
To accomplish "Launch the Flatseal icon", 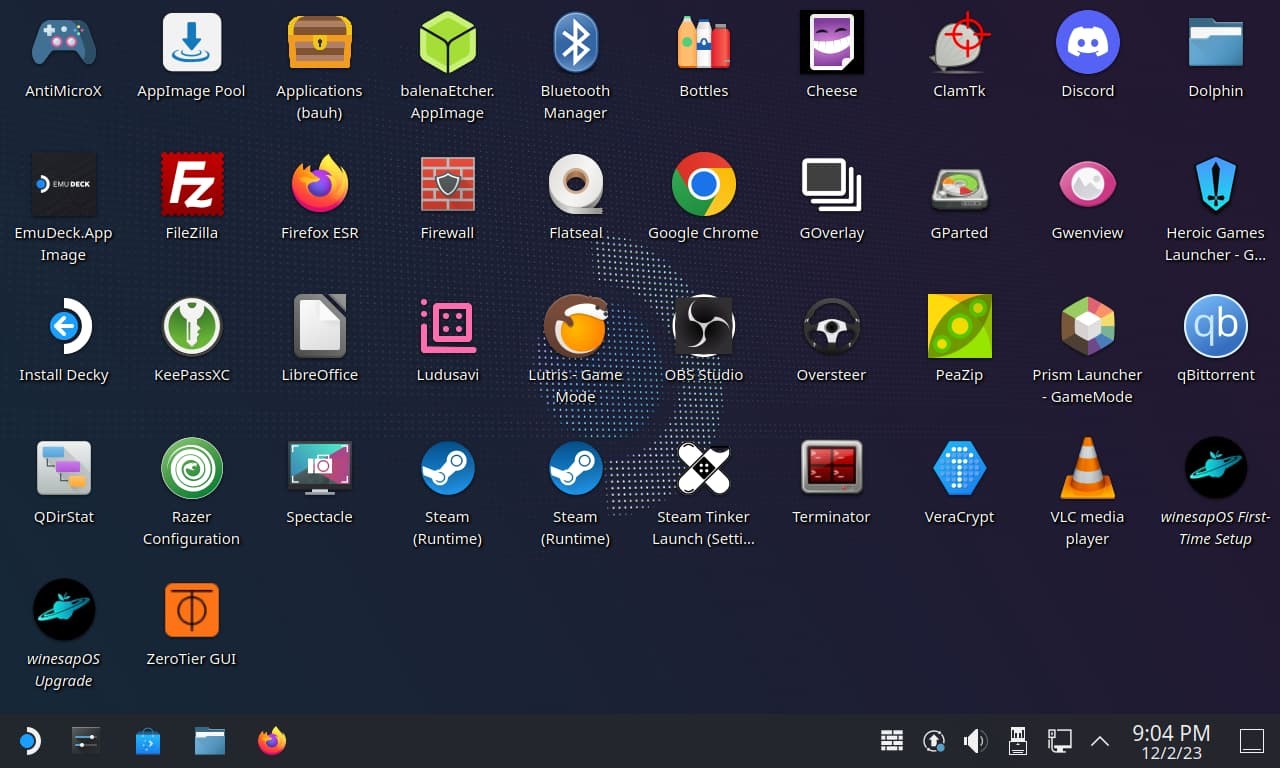I will 575,185.
